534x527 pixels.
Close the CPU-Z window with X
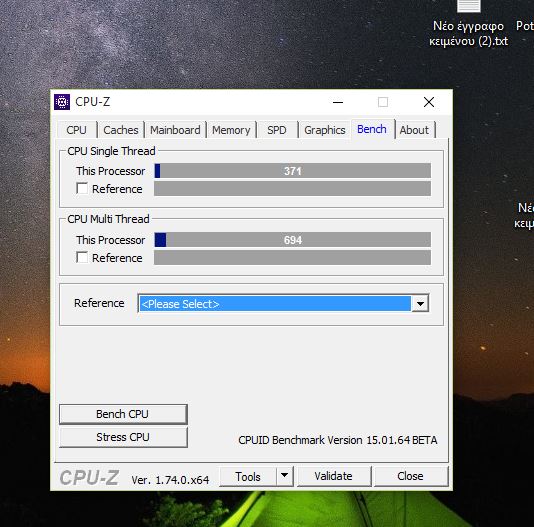coord(429,102)
